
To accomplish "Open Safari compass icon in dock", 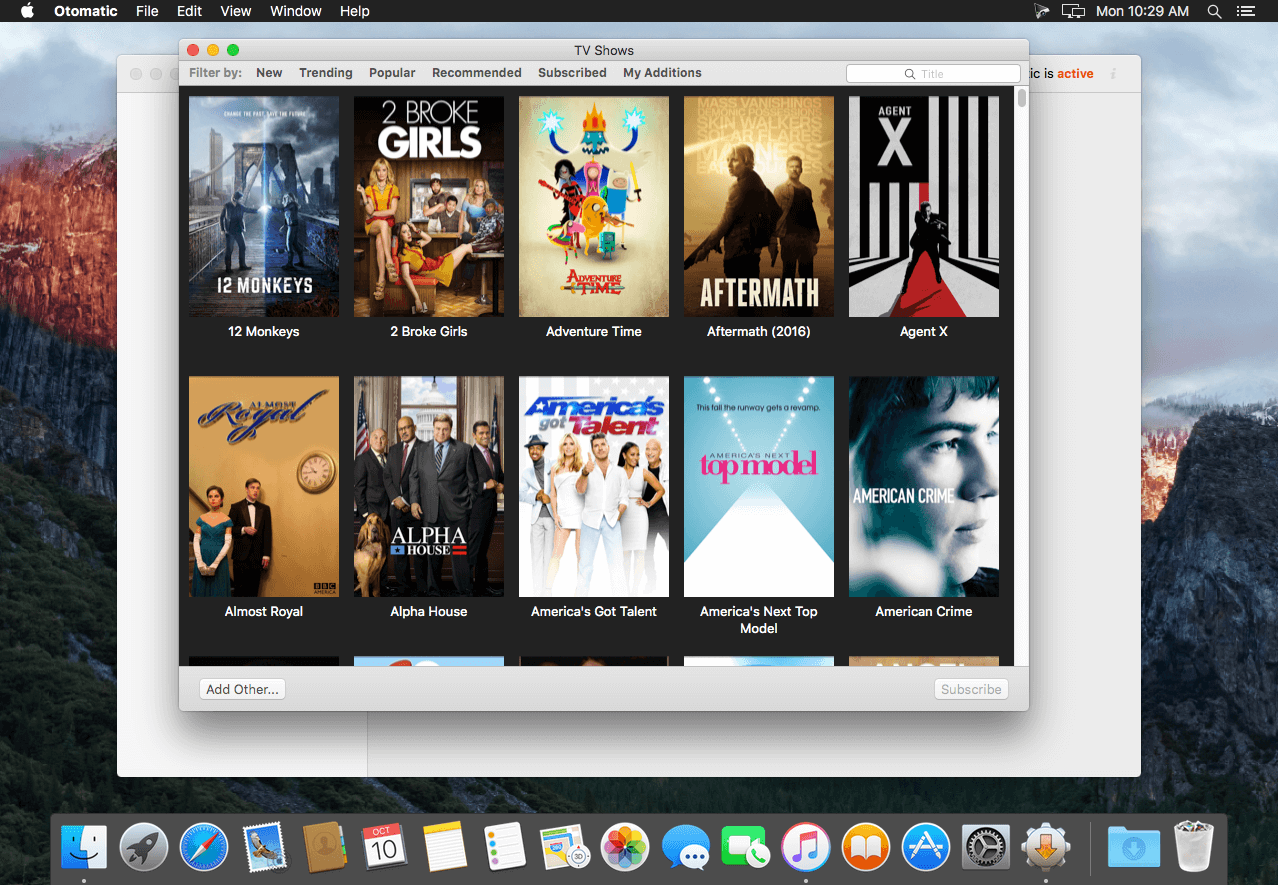I will pos(204,847).
